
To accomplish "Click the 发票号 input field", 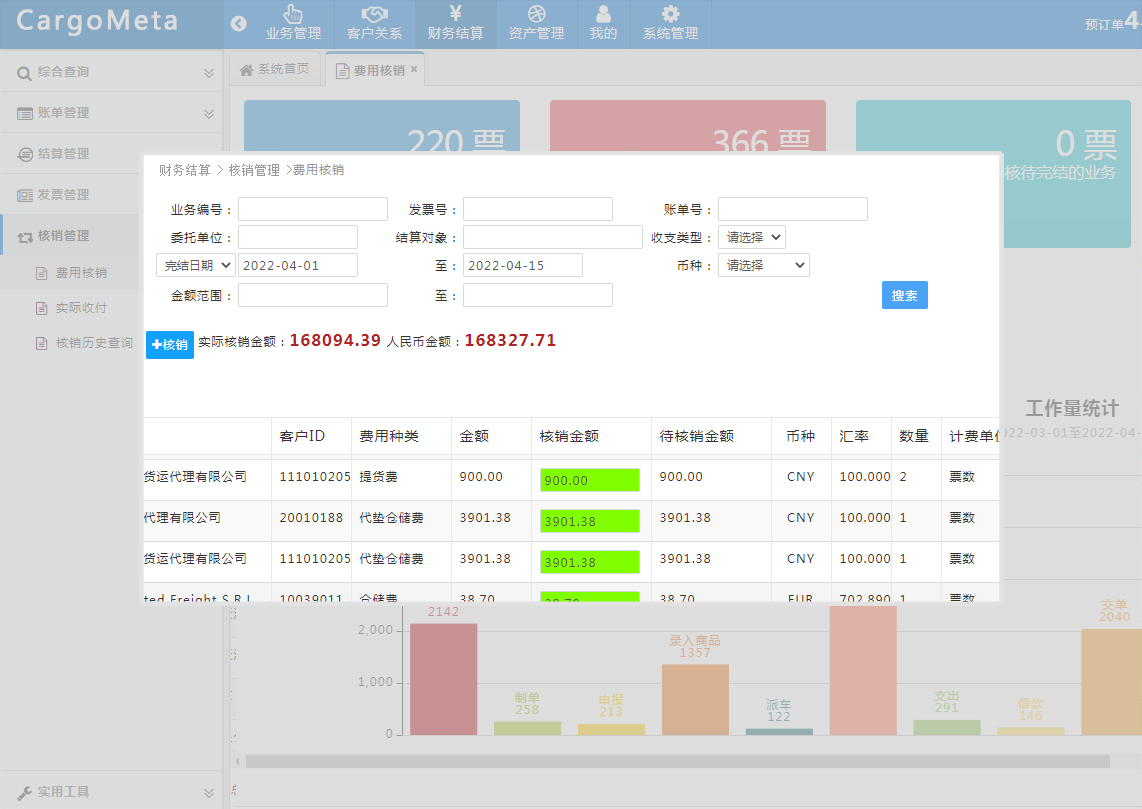I will point(537,209).
